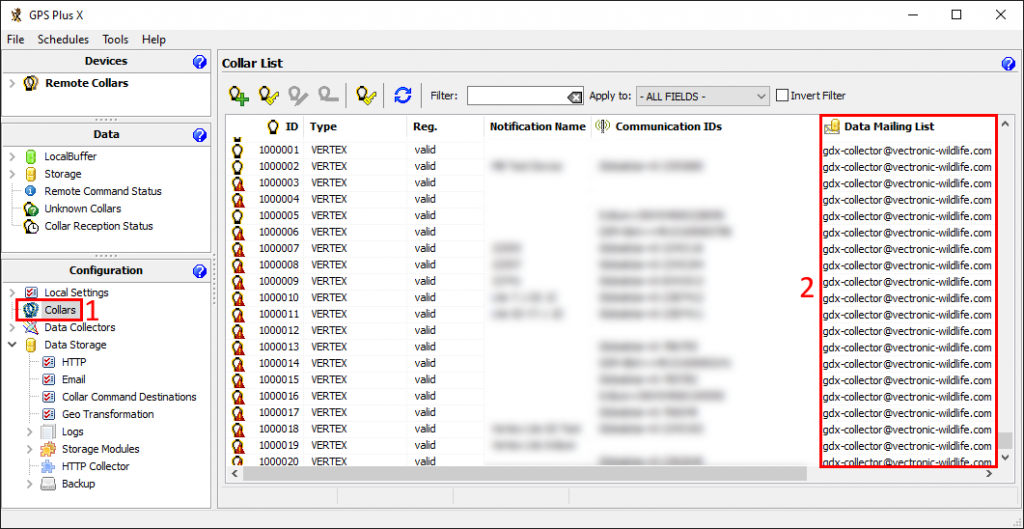Open the Apply to ALL FIELDS dropdown
Screen dimensions: 1024x529
point(702,97)
